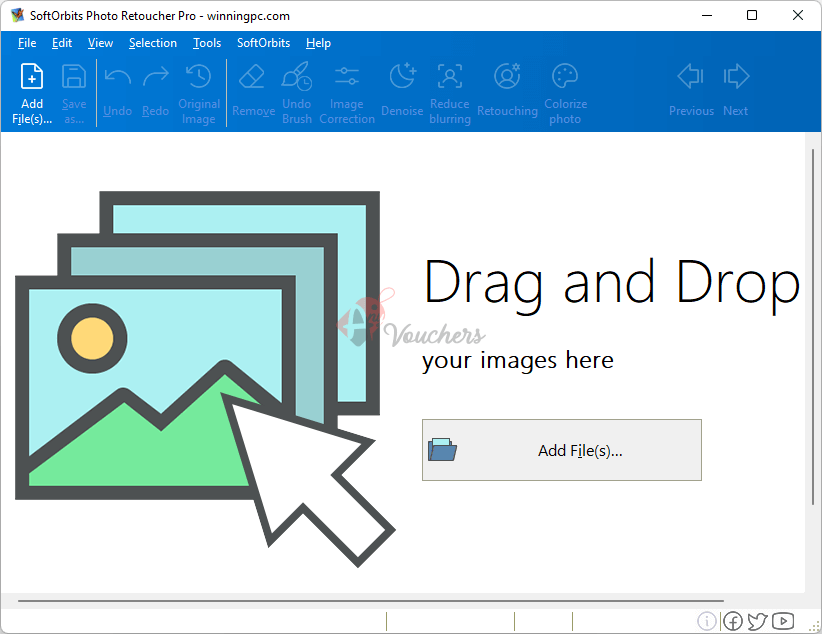
Task: Go to the Previous image
Action: tap(691, 78)
